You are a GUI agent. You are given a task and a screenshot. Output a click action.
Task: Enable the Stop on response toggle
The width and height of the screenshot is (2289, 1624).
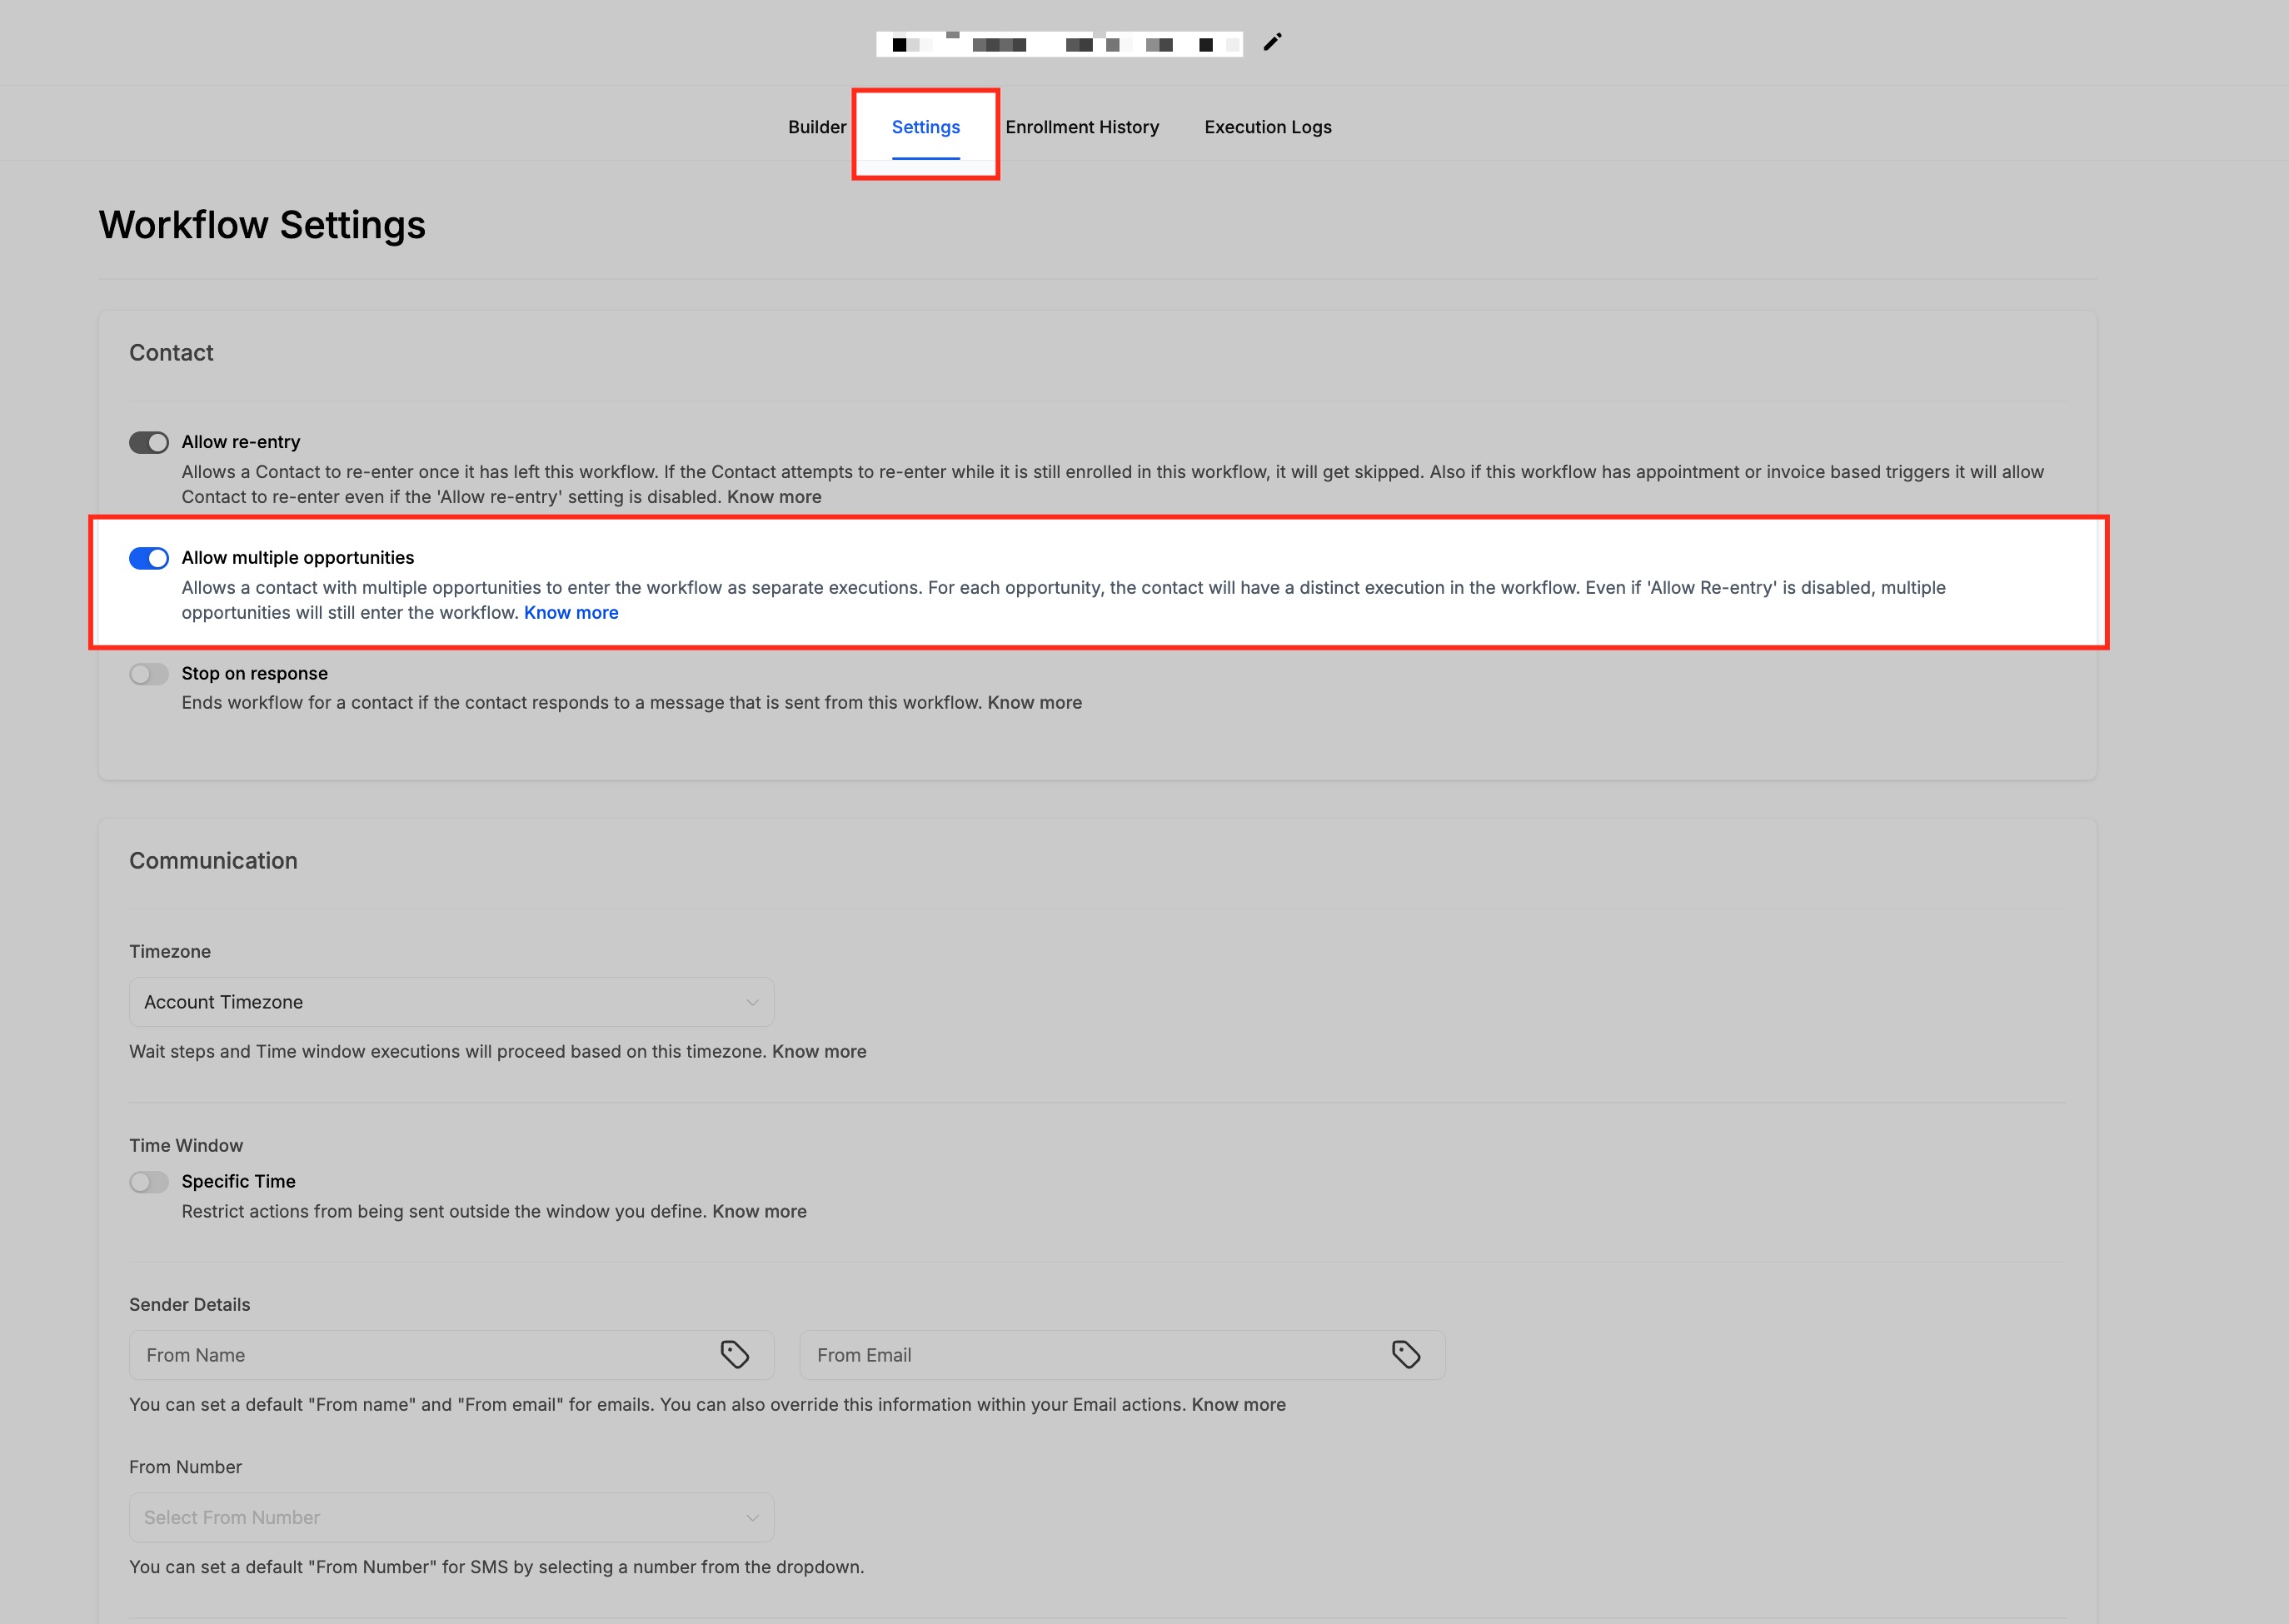pyautogui.click(x=149, y=674)
